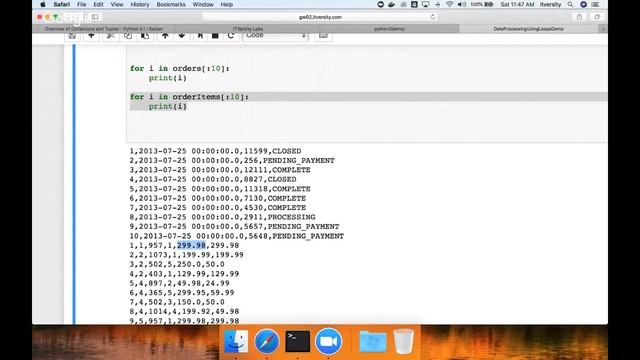Open the File menu
The image size is (640, 360).
click(82, 4)
